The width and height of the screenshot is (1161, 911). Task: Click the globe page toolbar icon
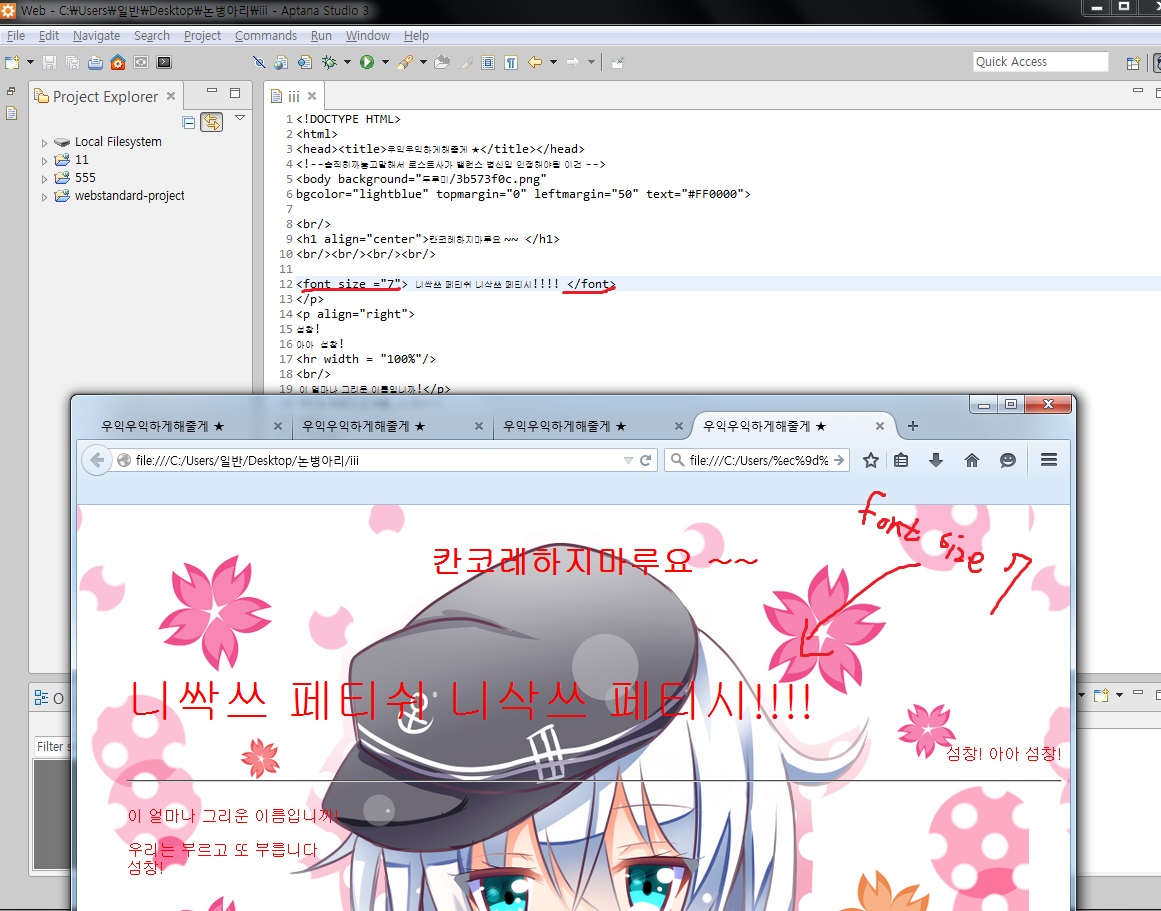281,62
